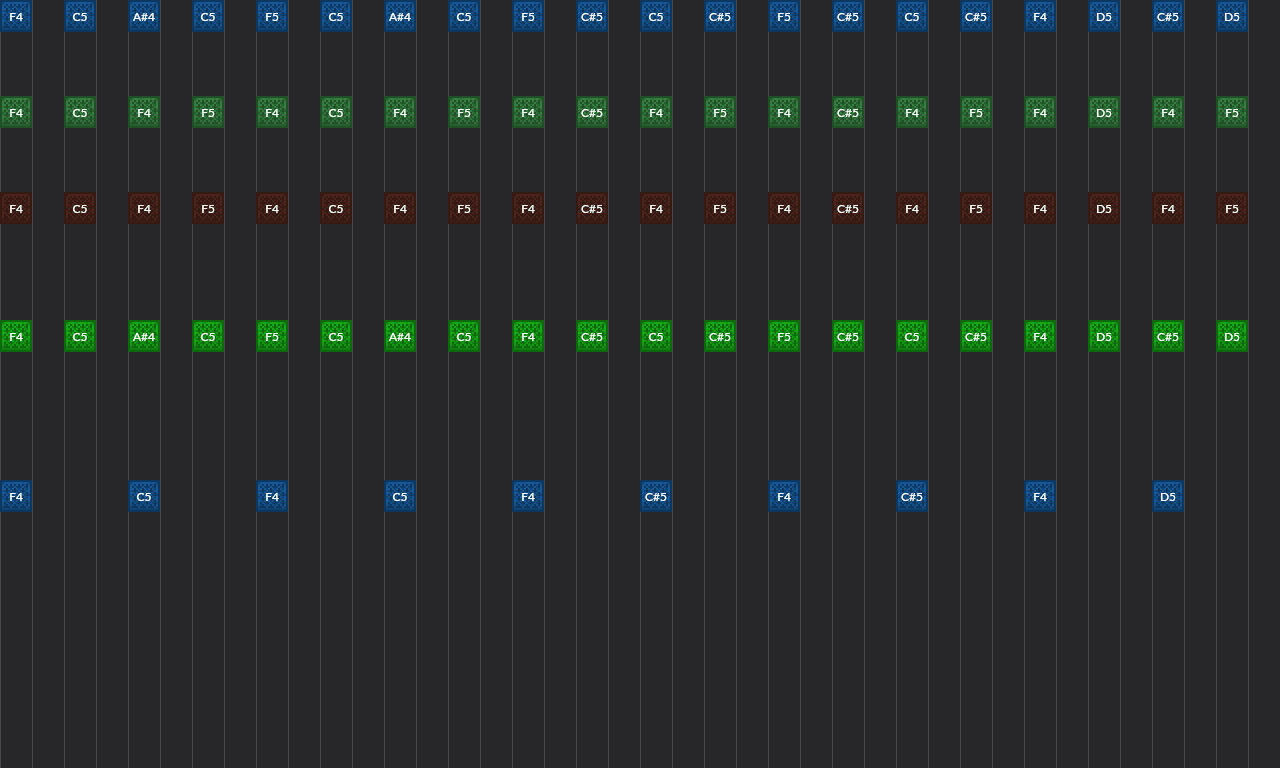Click the C#5 note in the bottom blue row

656,496
